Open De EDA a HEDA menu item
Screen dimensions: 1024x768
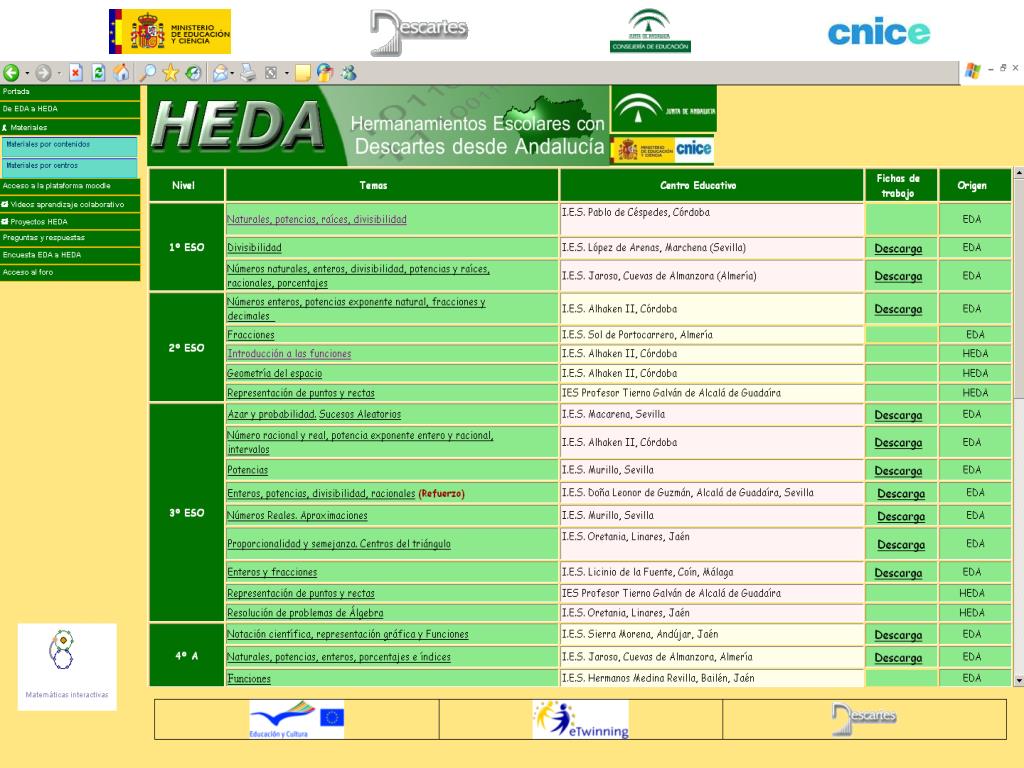click(70, 109)
